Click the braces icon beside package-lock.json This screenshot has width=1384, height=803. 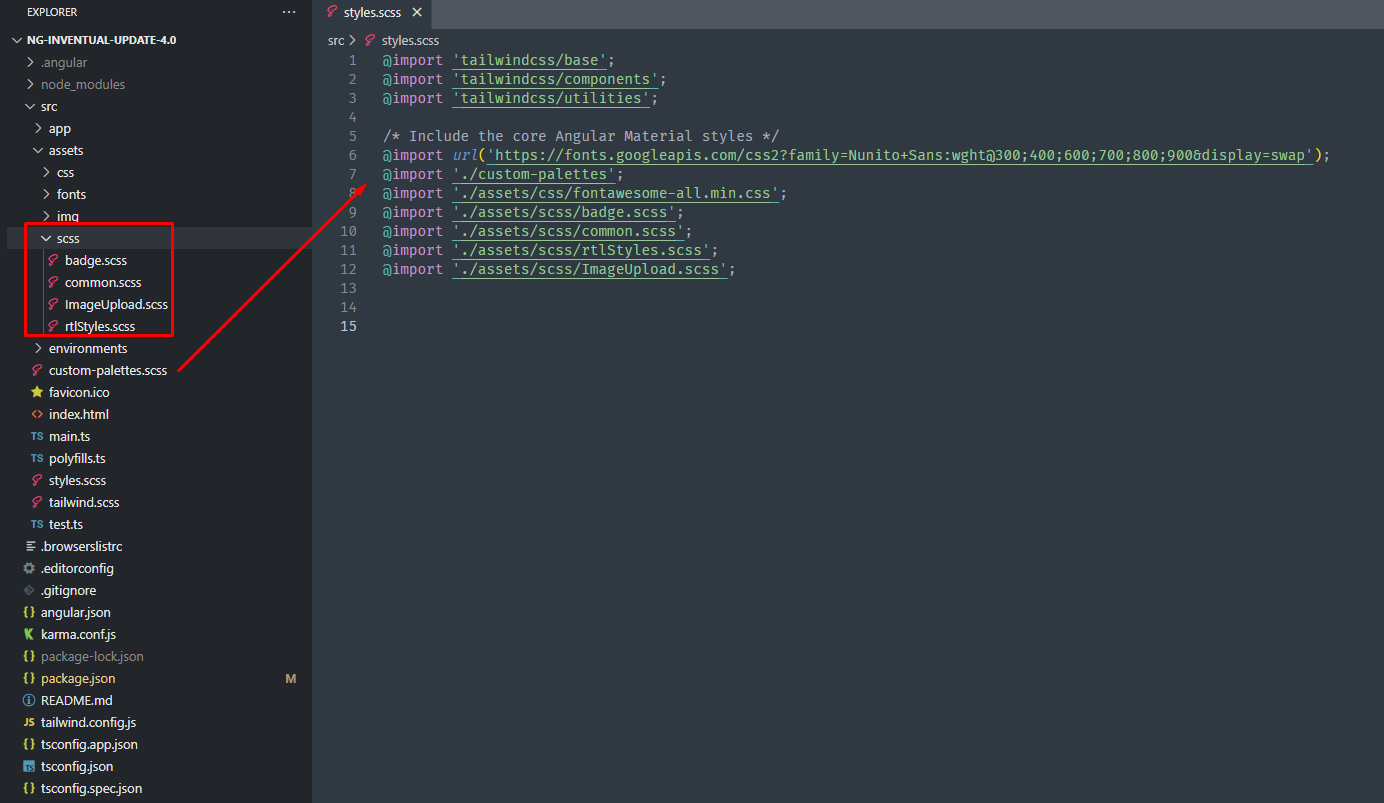[30, 656]
